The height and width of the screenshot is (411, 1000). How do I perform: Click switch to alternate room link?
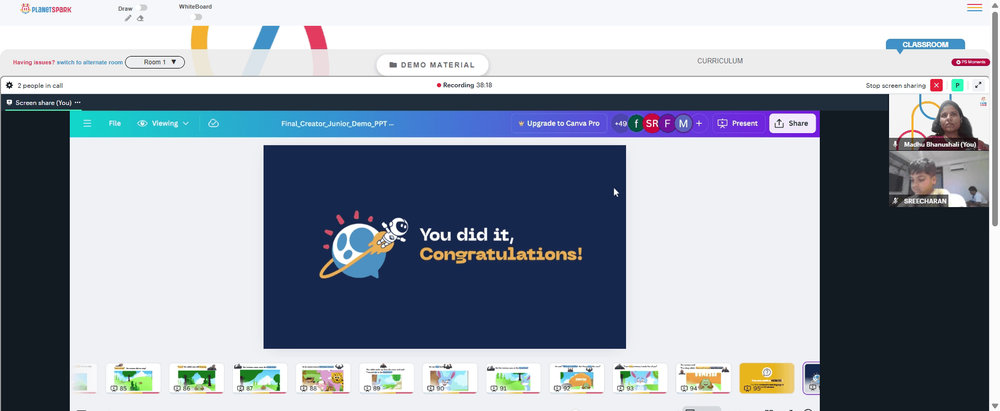coord(90,63)
